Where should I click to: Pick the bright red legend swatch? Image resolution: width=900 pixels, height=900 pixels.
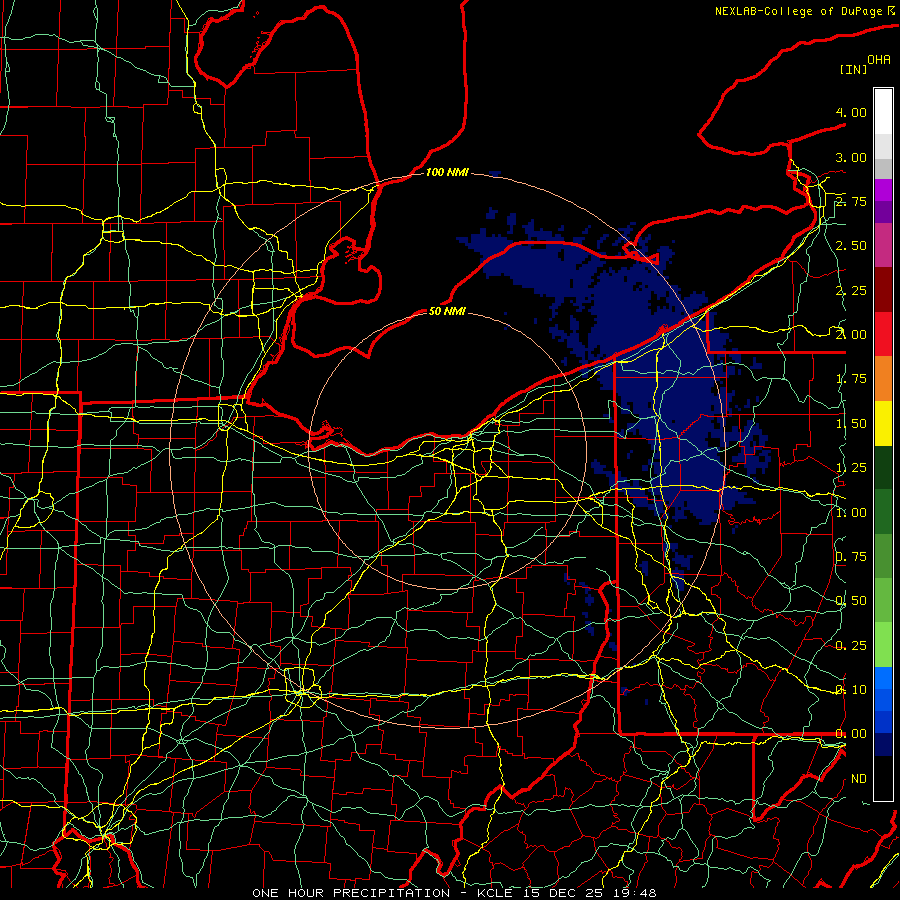pyautogui.click(x=883, y=334)
